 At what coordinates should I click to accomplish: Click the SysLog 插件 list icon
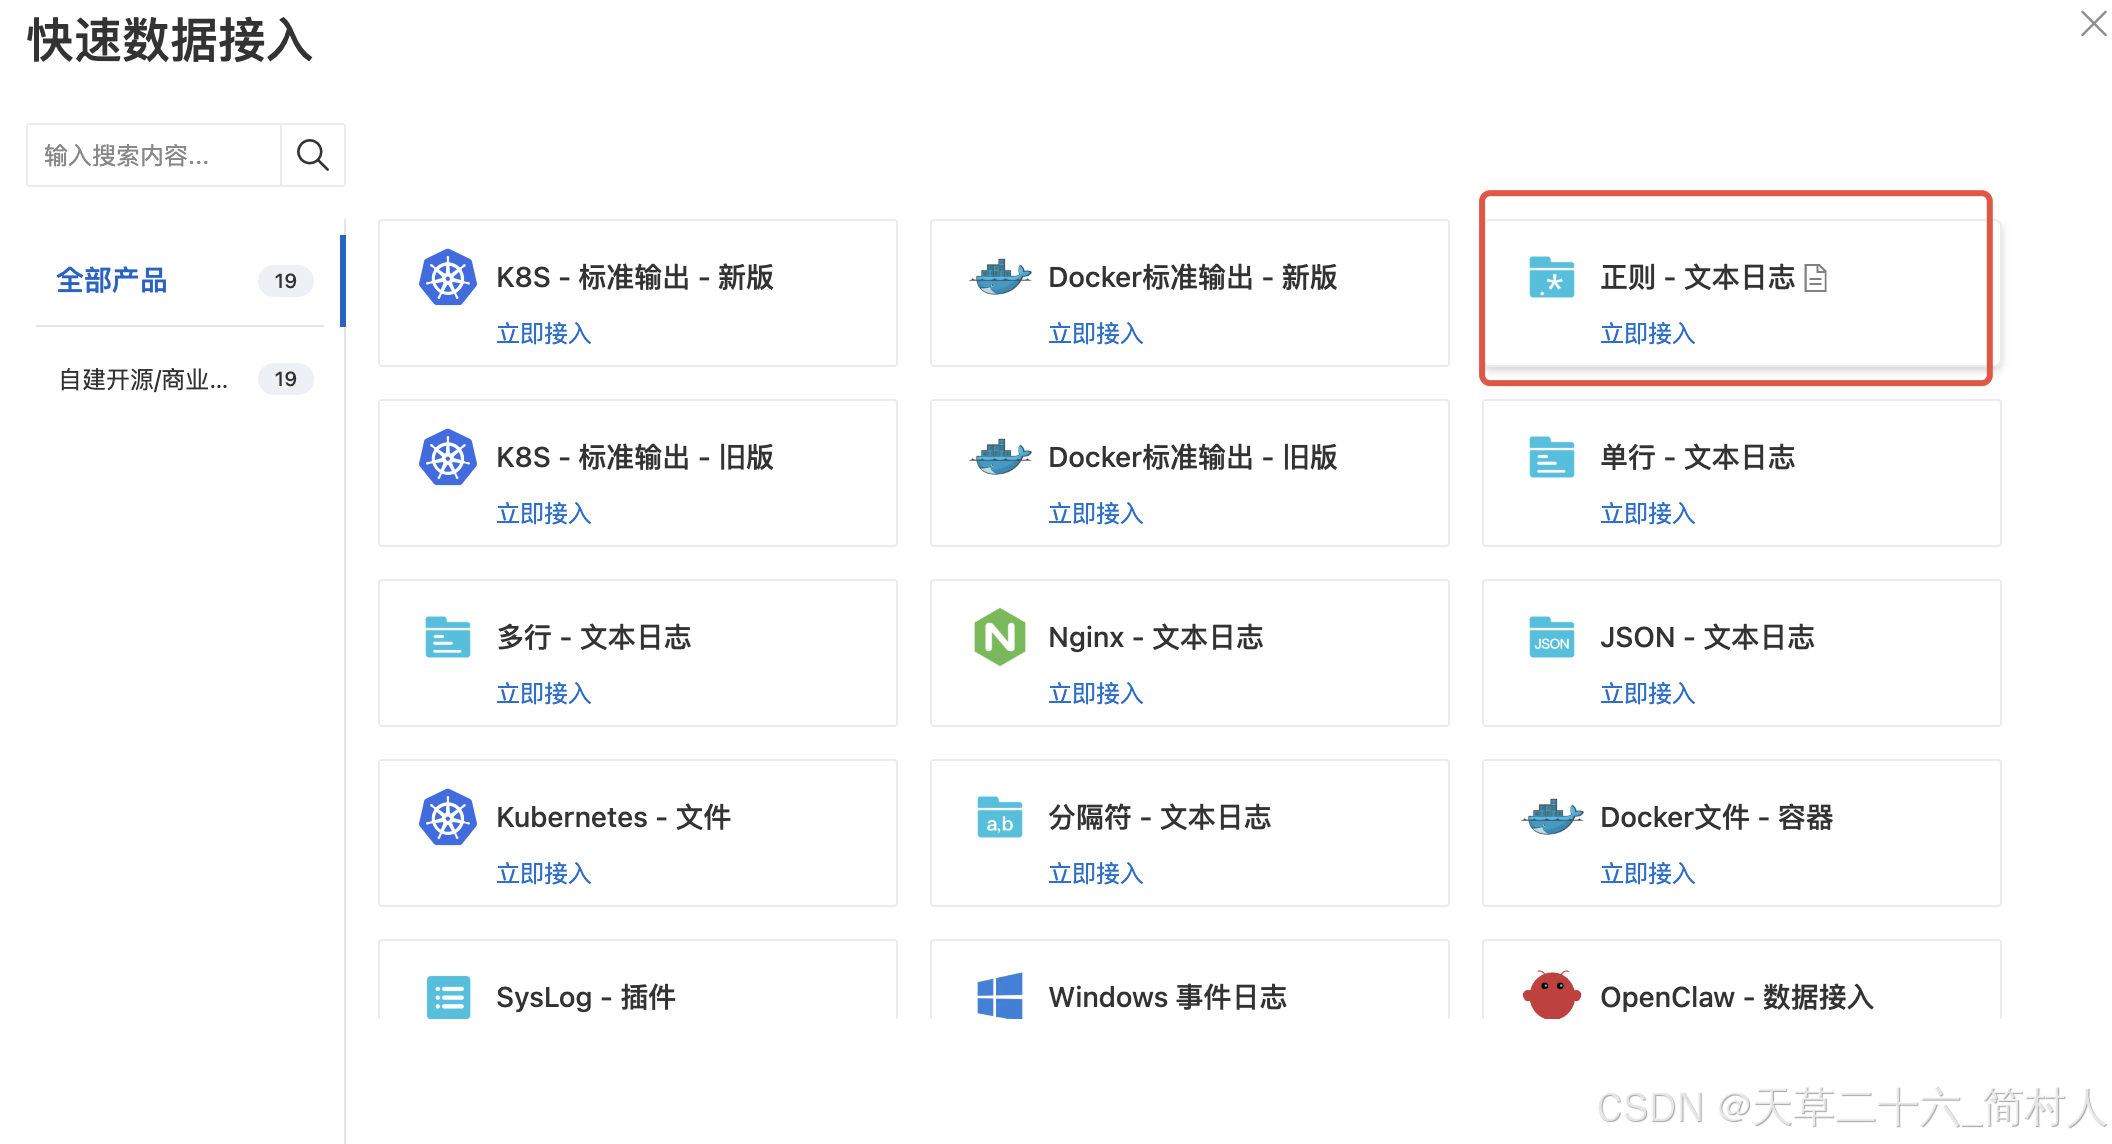click(x=447, y=996)
